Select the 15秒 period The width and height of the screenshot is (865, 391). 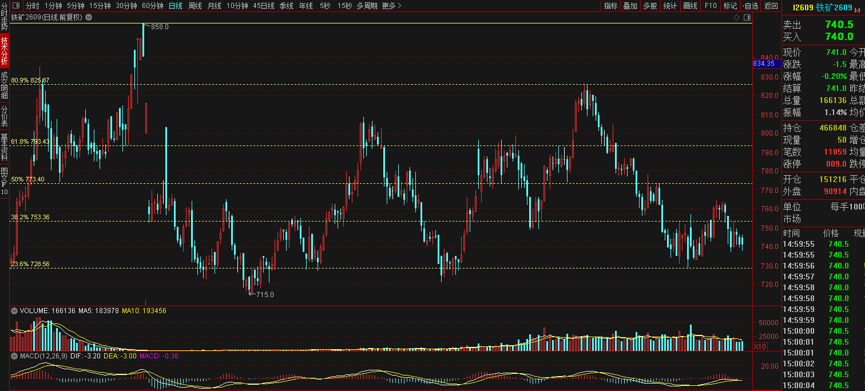click(x=344, y=6)
